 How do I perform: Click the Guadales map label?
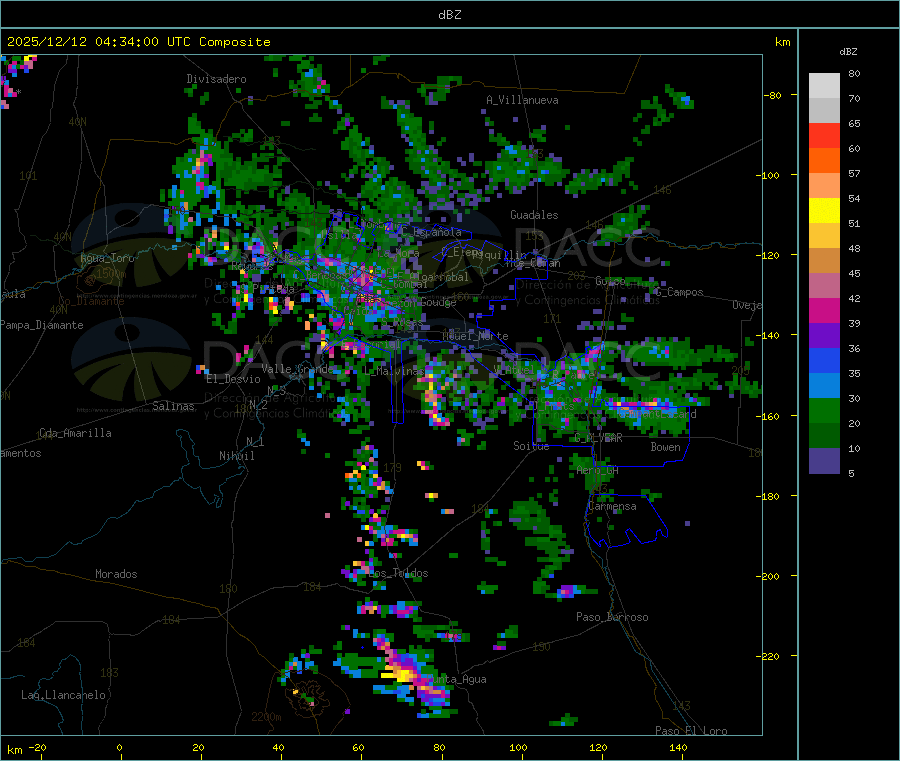(534, 215)
